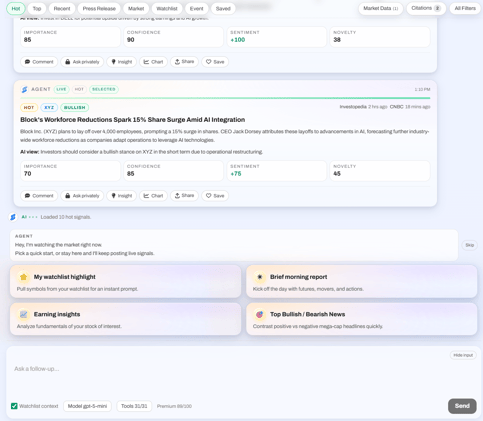Click the Novelty 38 metric box

(380, 37)
